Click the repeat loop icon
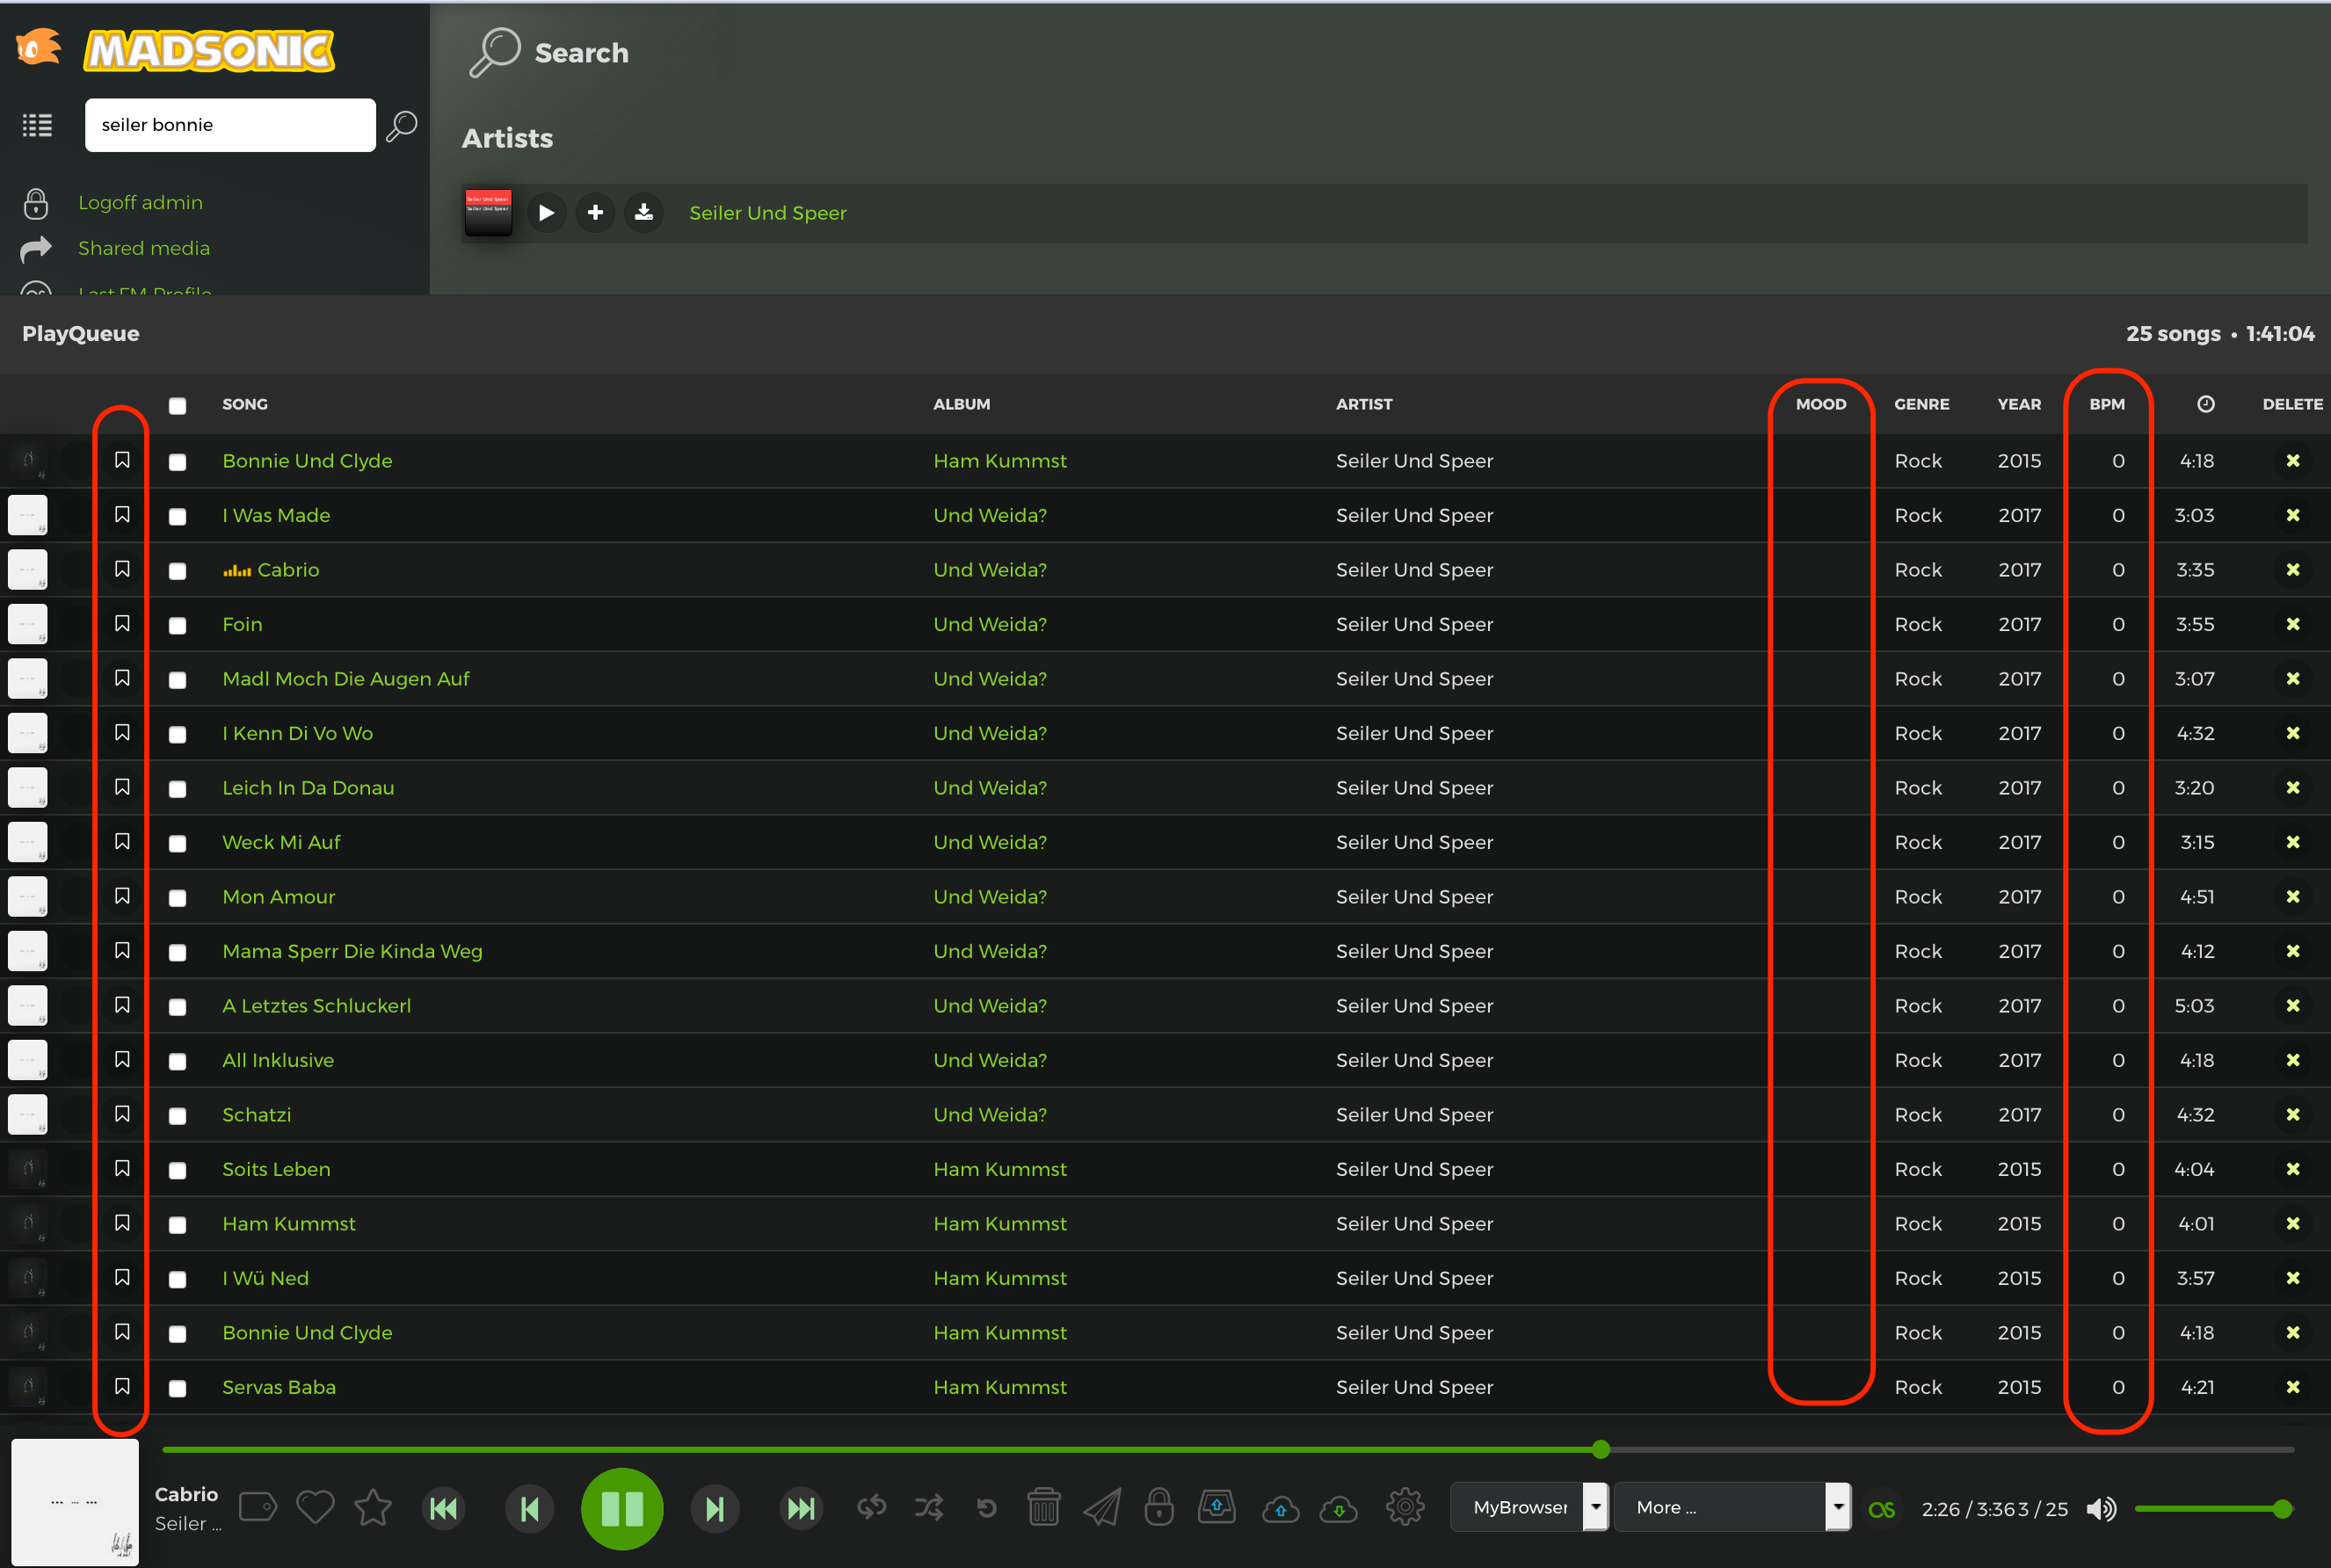 871,1507
